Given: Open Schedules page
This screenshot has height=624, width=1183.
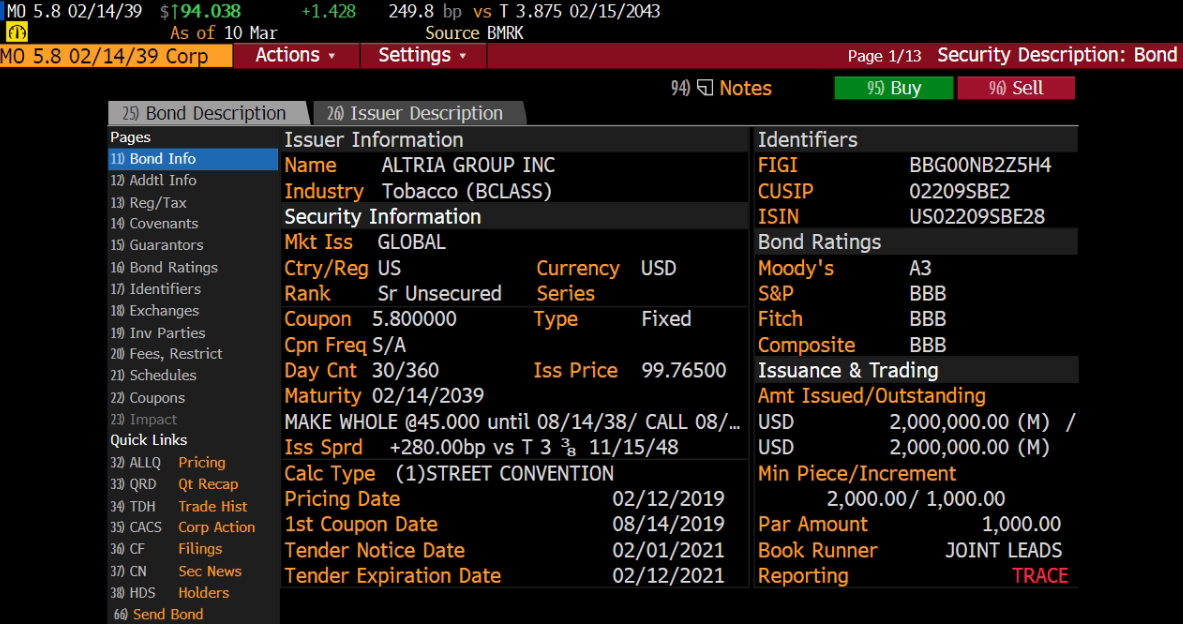Looking at the screenshot, I should [154, 375].
